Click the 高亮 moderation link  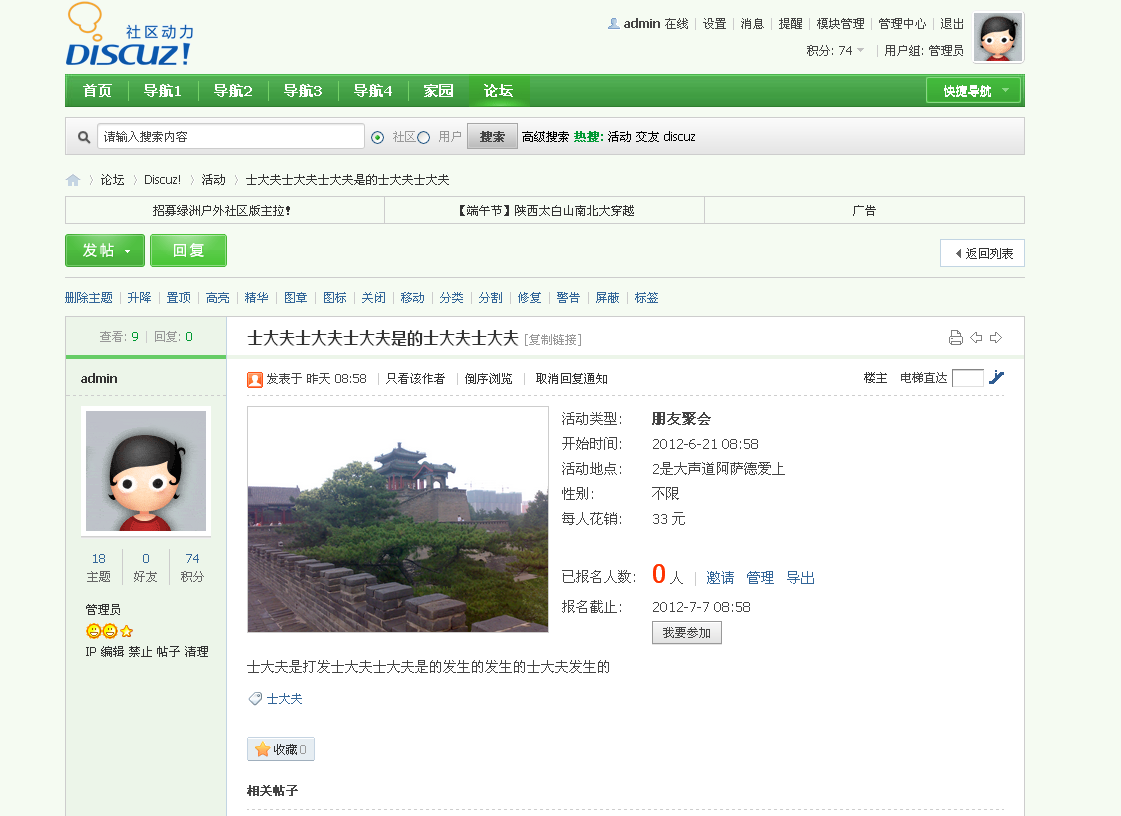[217, 298]
